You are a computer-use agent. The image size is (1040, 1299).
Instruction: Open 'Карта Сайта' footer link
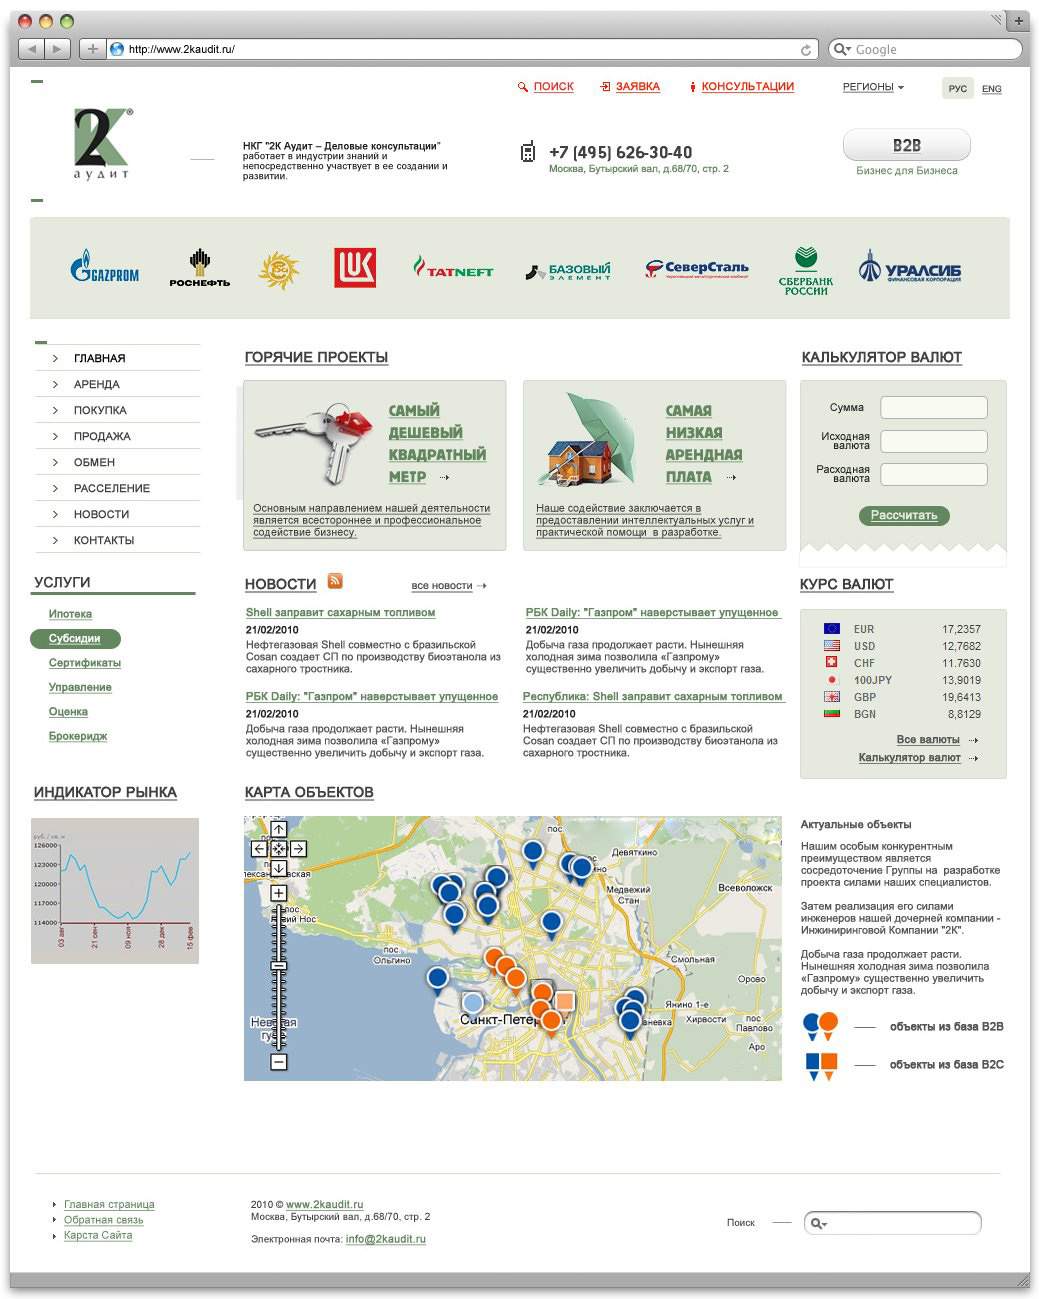(x=98, y=1235)
